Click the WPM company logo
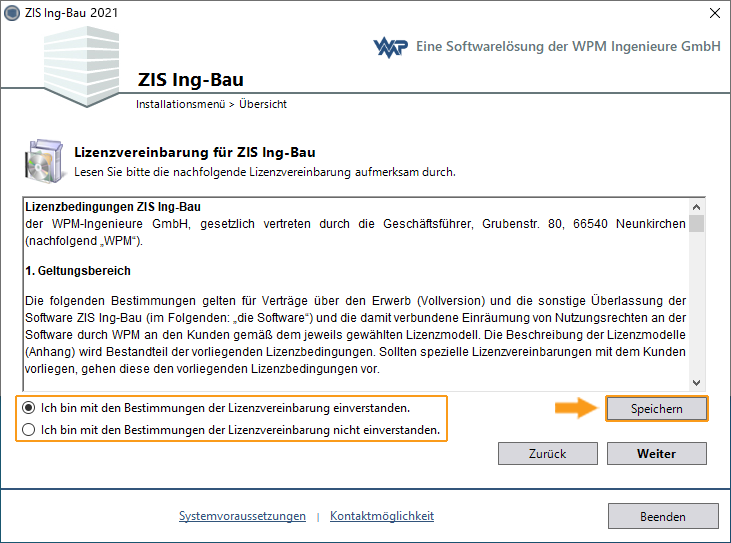The width and height of the screenshot is (731, 543). coord(393,48)
